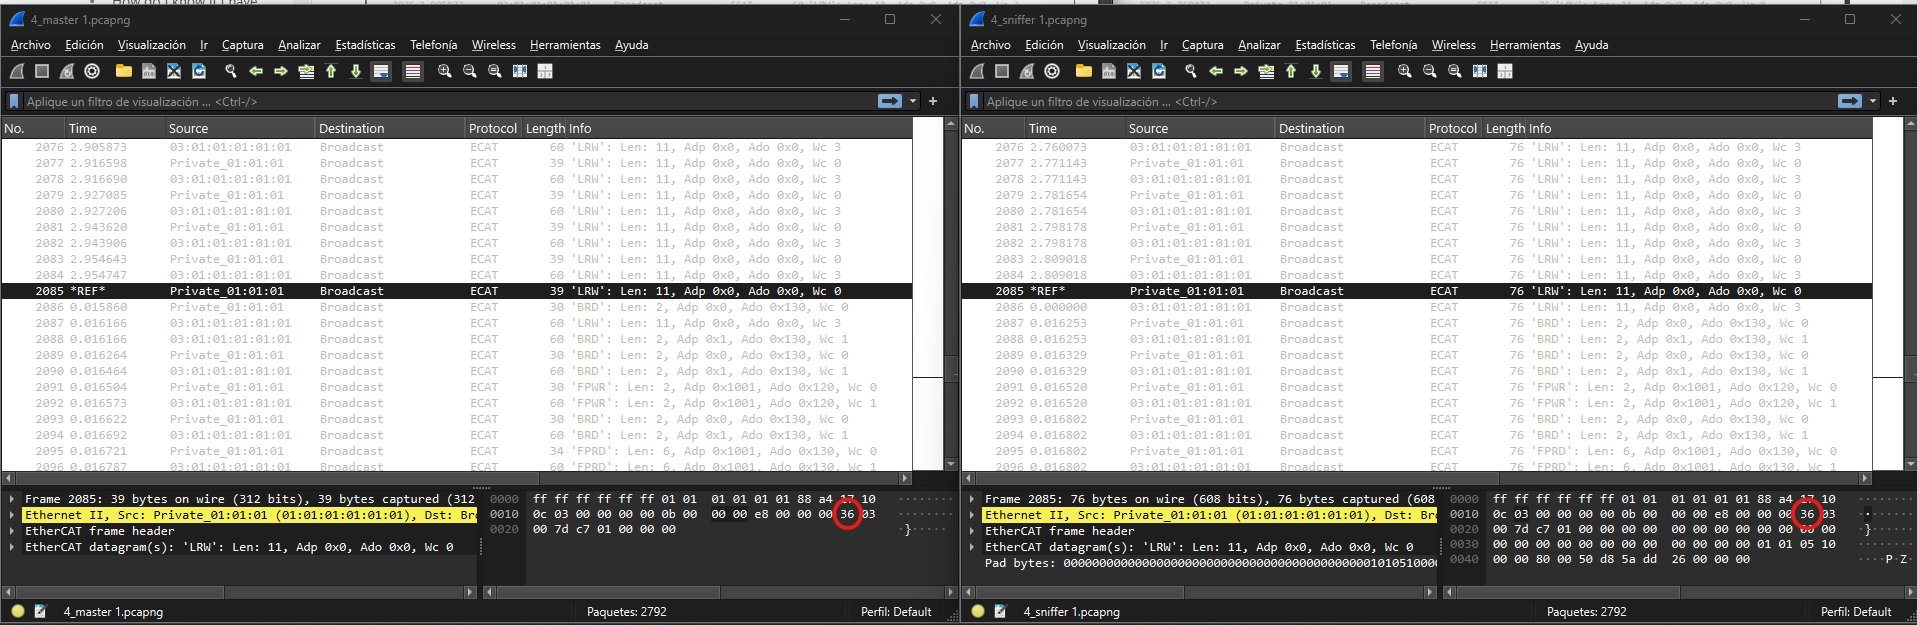
Task: Go to the first packet in the 4_sniffer window
Action: [1291, 71]
